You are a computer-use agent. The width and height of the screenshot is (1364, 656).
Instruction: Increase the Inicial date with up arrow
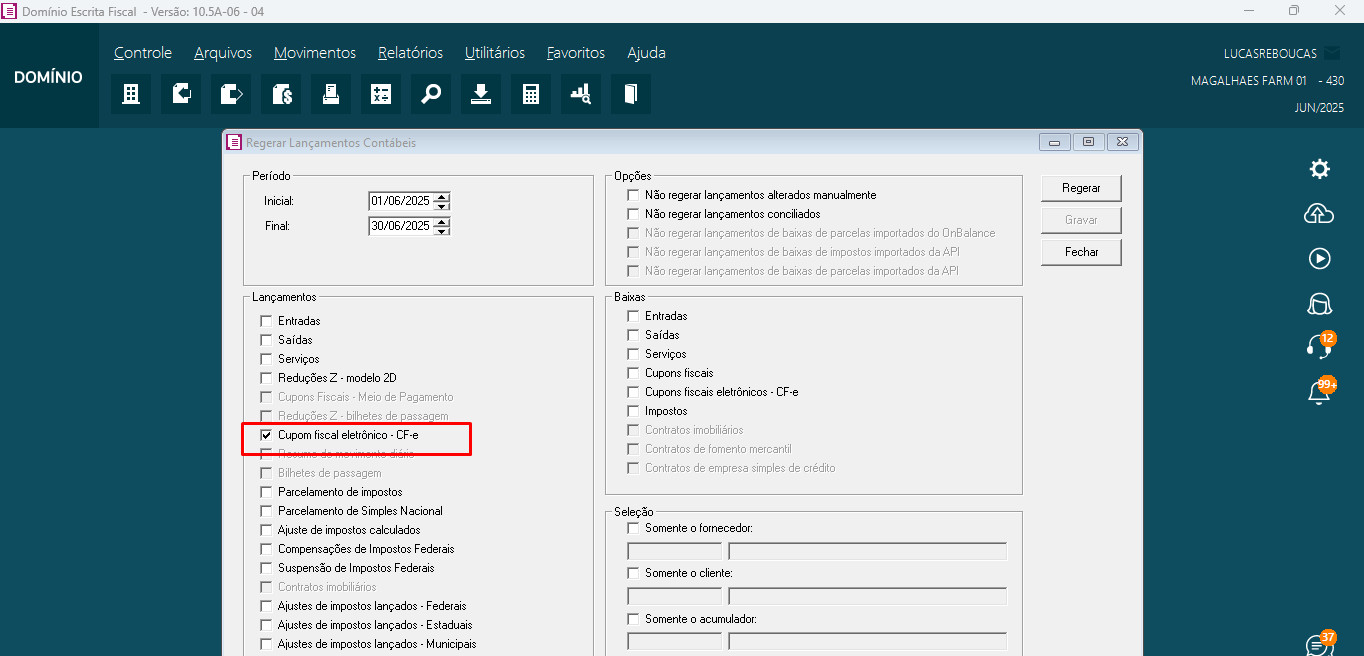coord(442,196)
